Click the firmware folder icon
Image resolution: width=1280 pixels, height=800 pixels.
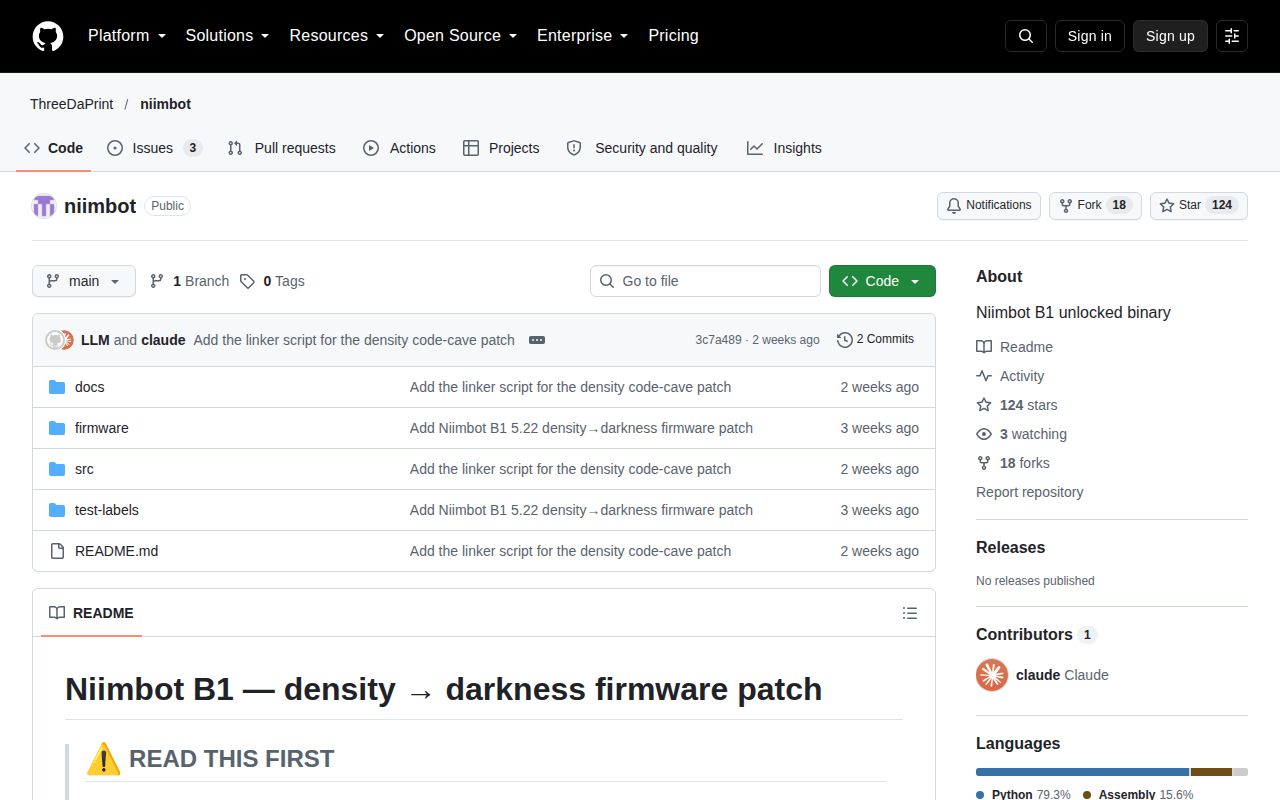57,428
